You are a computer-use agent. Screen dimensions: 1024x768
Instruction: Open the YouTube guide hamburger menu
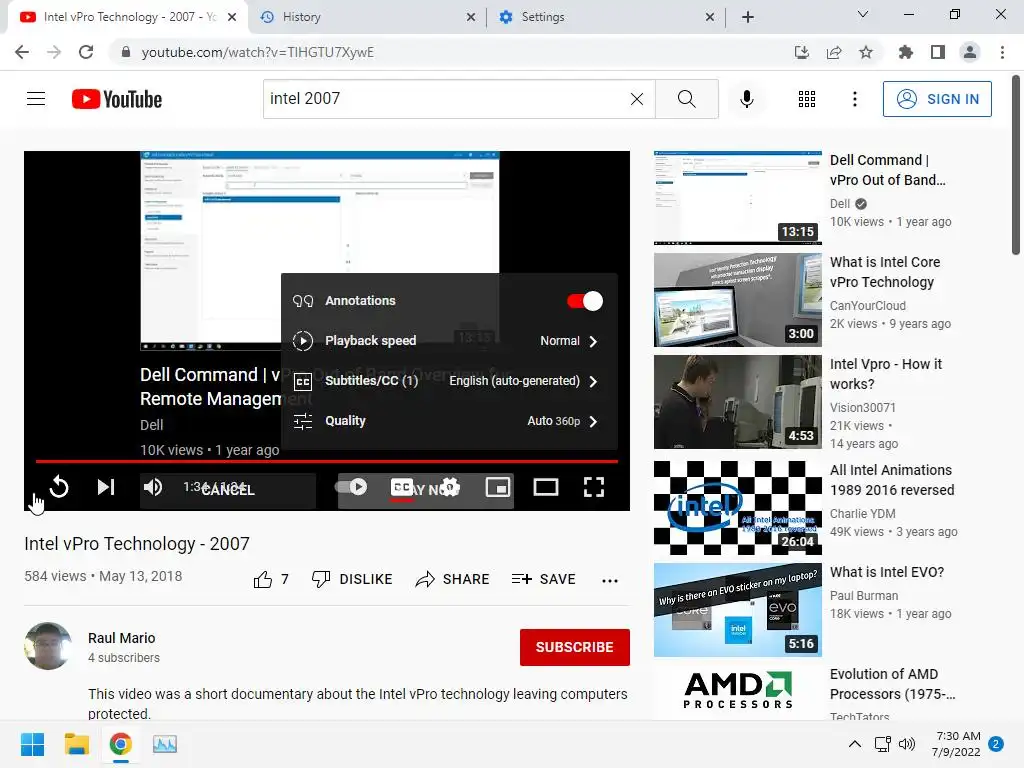coord(36,99)
